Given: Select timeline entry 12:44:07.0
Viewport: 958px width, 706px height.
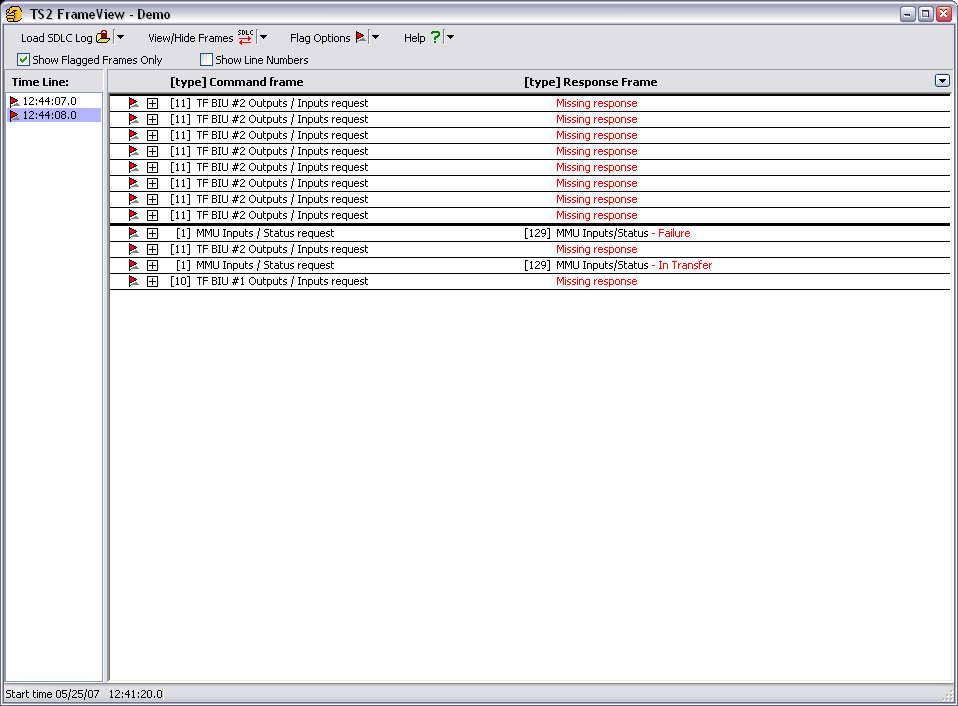Looking at the screenshot, I should [49, 101].
